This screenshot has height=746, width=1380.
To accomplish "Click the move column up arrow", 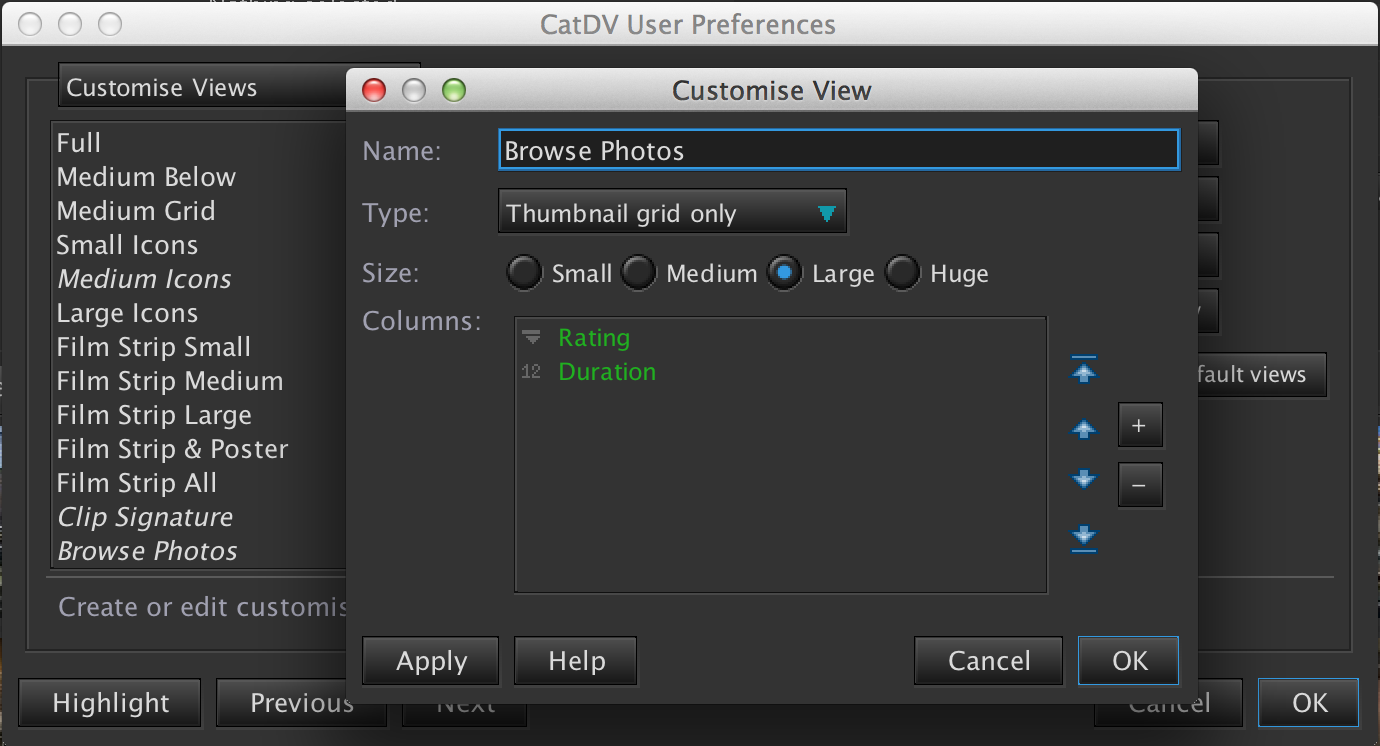I will 1084,429.
